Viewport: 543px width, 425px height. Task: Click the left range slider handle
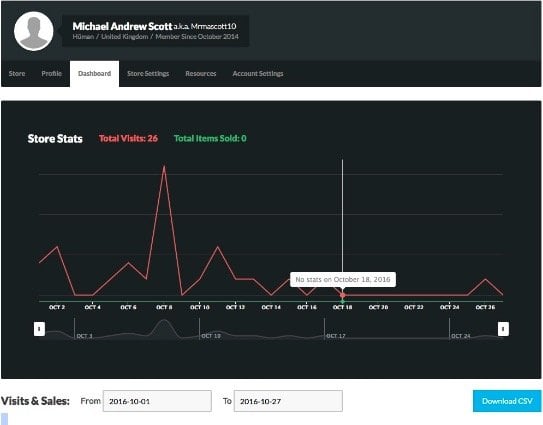coord(39,329)
